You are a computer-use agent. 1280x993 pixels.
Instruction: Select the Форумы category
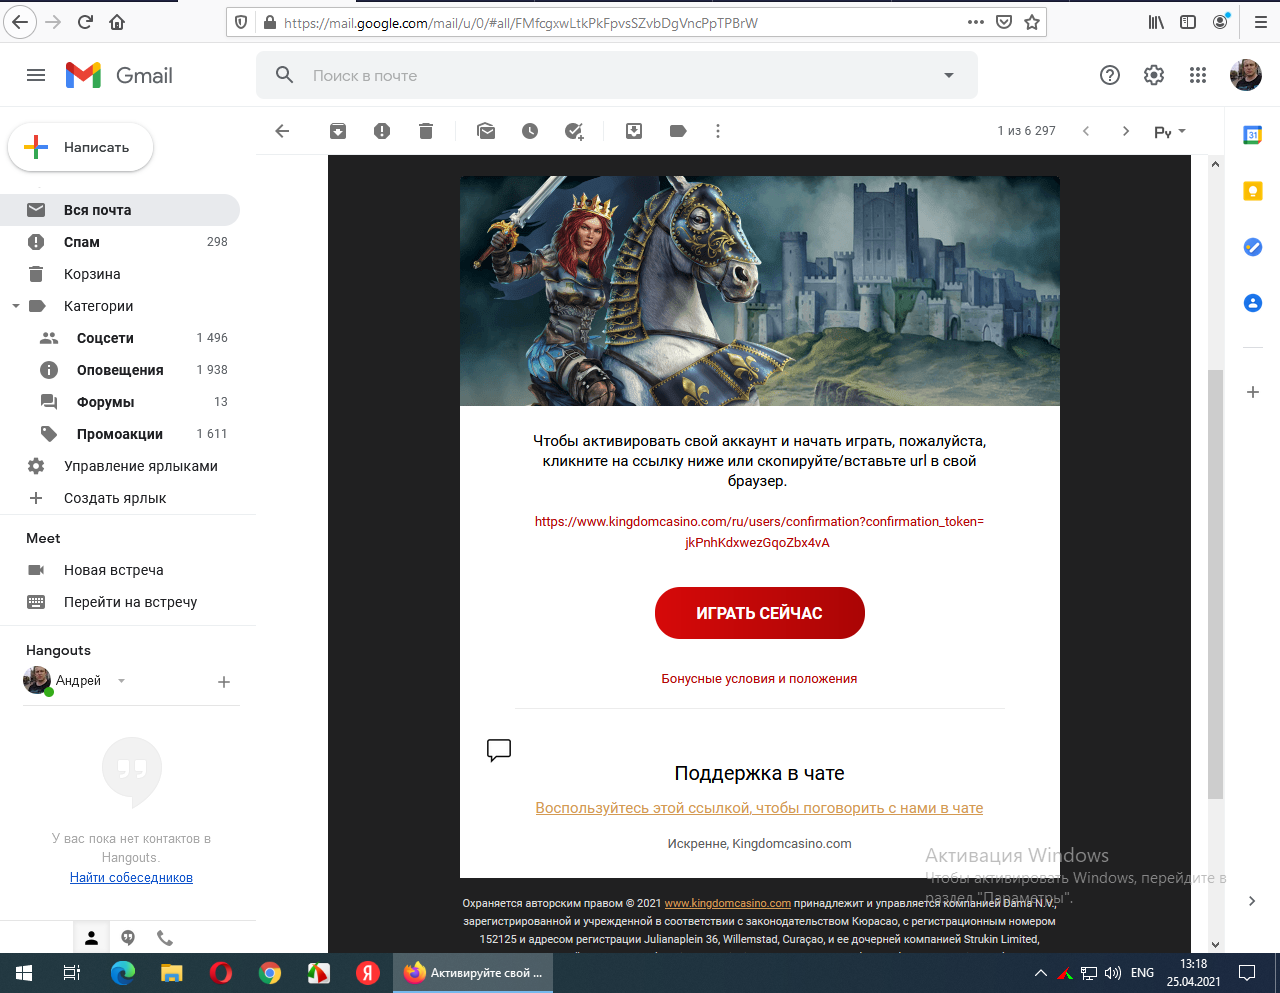point(120,402)
